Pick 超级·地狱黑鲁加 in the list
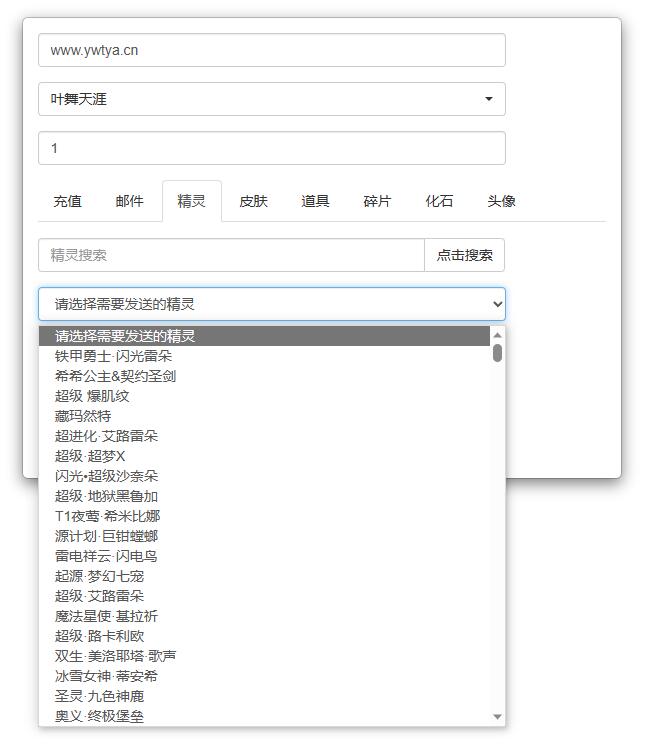 264,496
